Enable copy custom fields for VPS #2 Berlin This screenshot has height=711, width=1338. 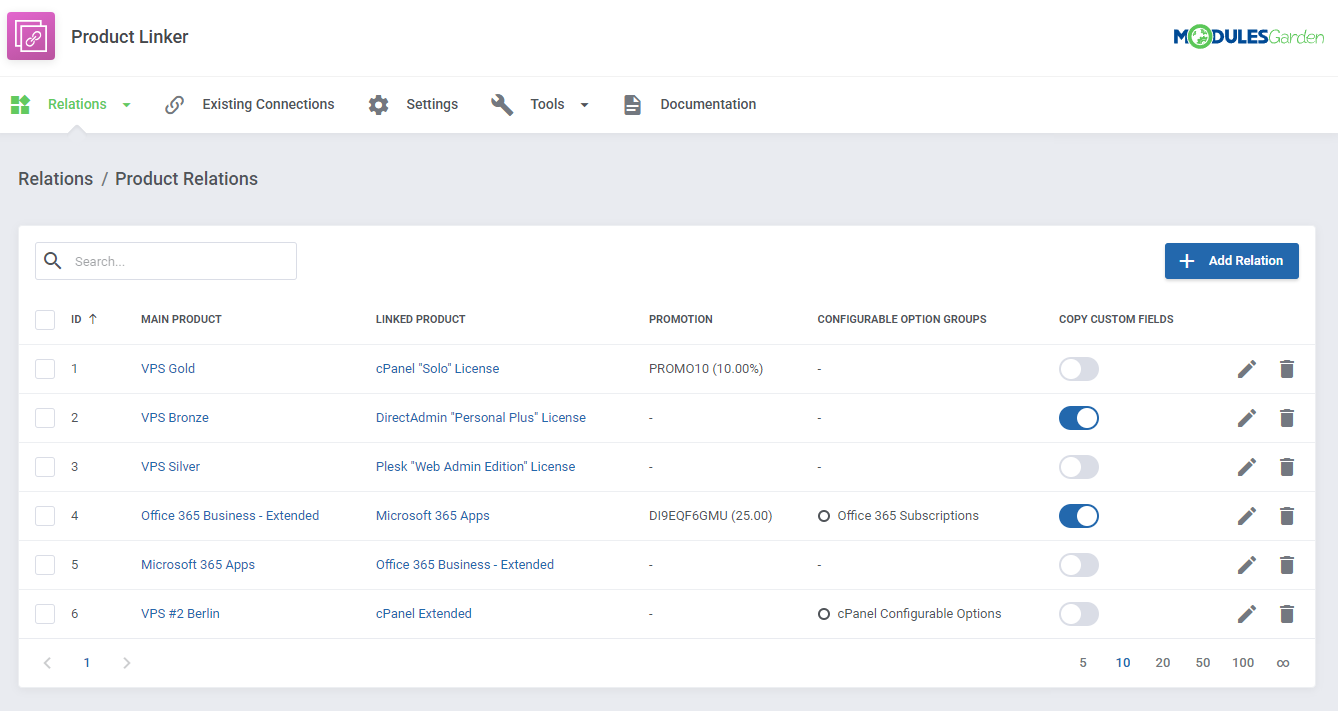click(1079, 614)
